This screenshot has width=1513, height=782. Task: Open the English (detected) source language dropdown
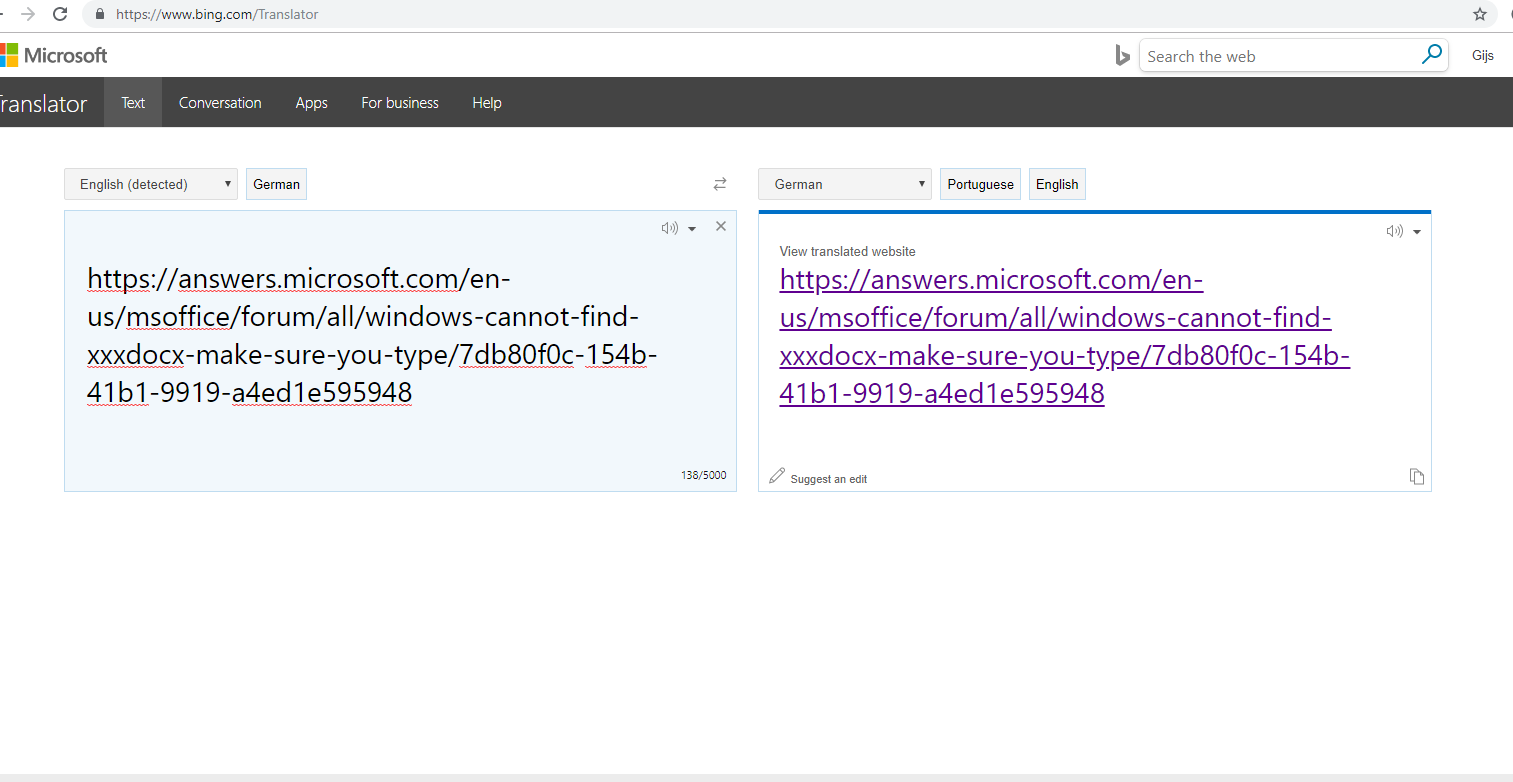[151, 184]
